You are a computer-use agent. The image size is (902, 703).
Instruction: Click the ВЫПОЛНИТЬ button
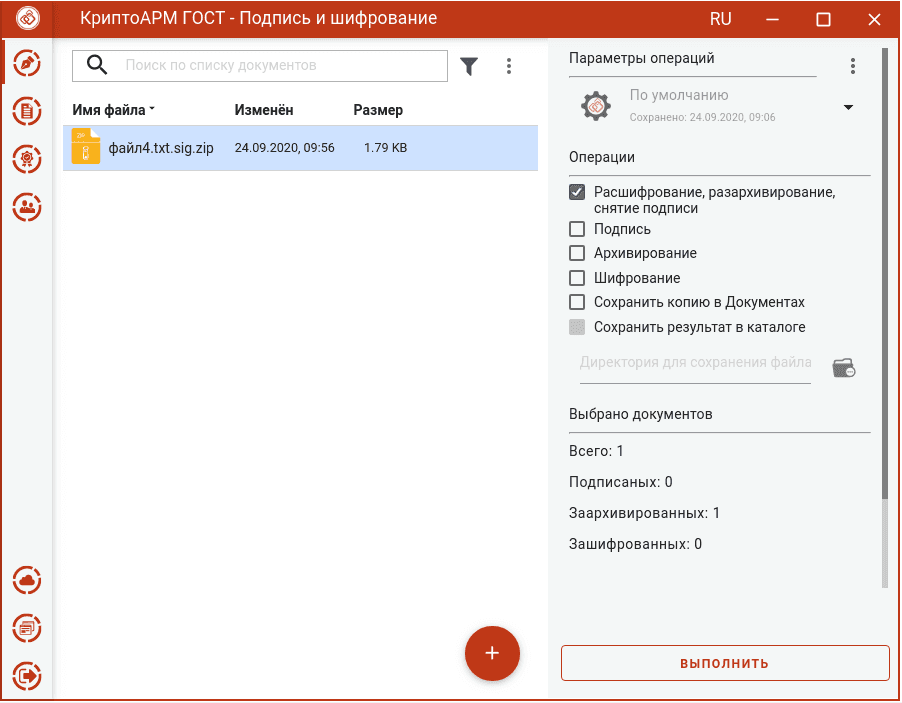725,663
